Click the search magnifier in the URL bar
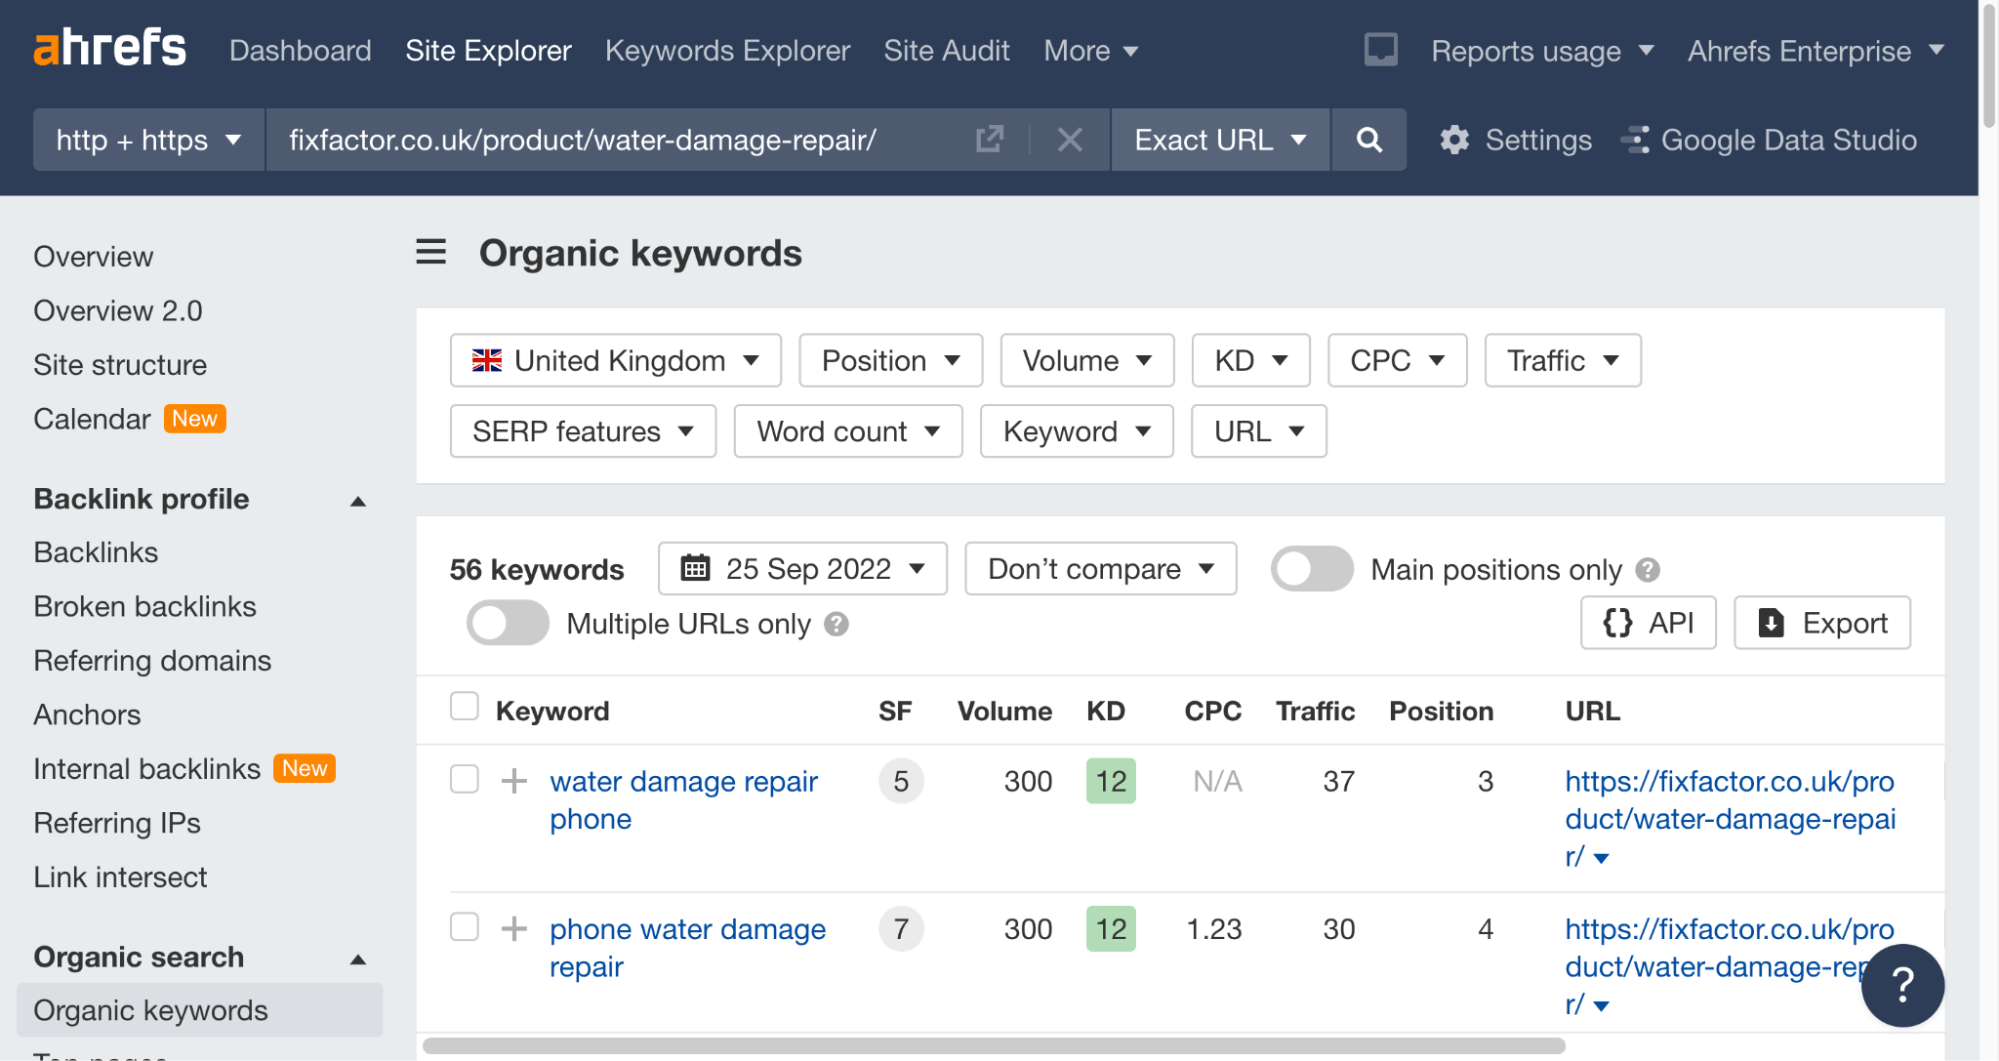1999x1061 pixels. pyautogui.click(x=1368, y=140)
